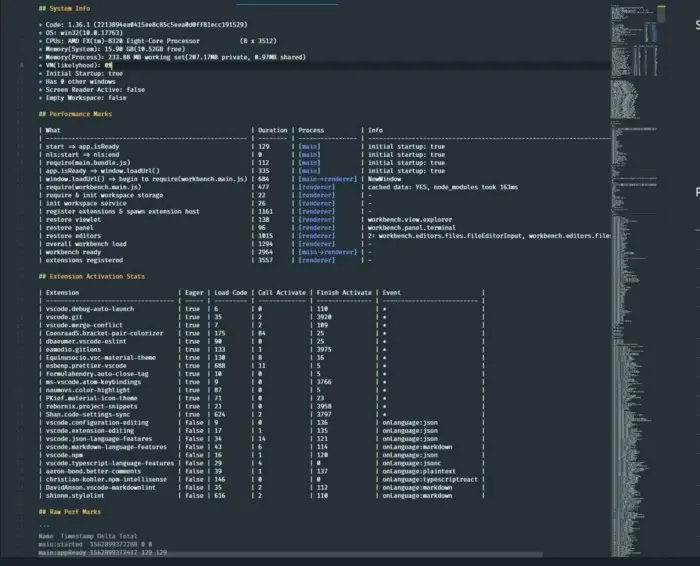Click the horizontal scrollbar at the bottom
The image size is (700, 566).
tap(290, 554)
